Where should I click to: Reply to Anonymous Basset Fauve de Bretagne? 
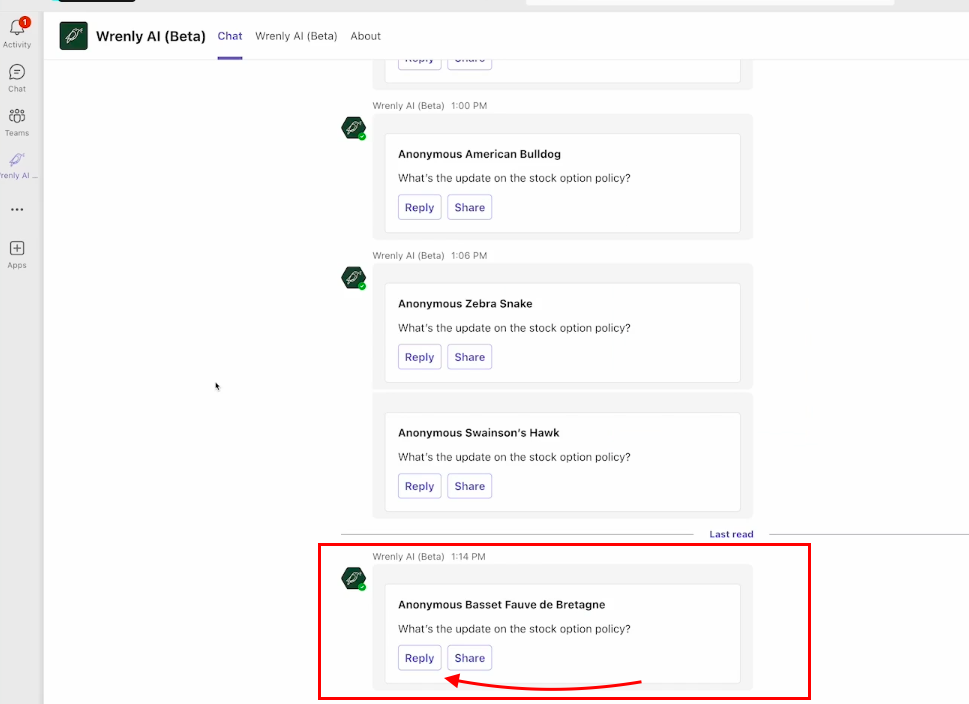(420, 658)
